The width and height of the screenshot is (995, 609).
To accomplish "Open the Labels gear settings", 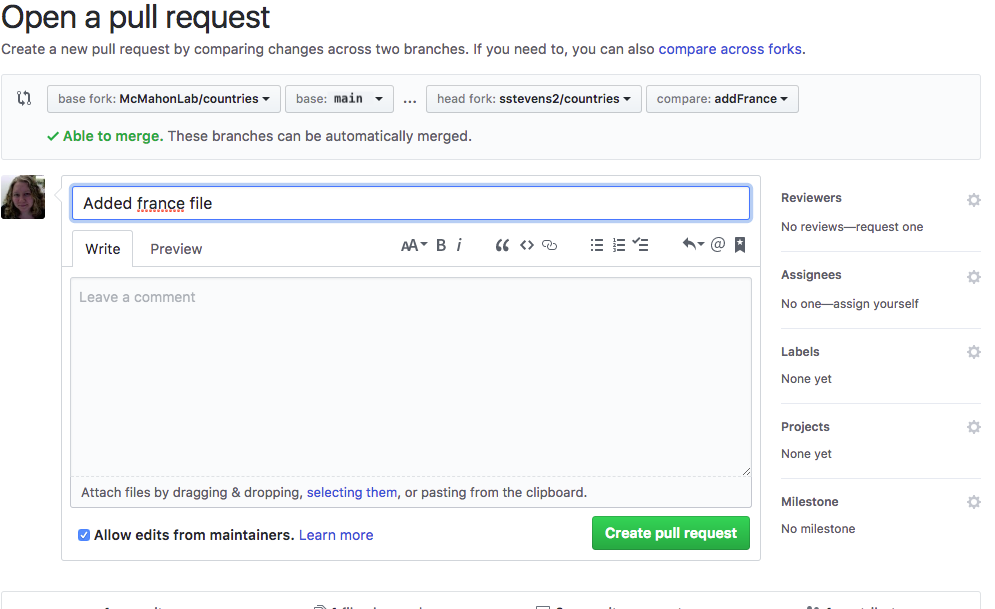I will click(973, 352).
